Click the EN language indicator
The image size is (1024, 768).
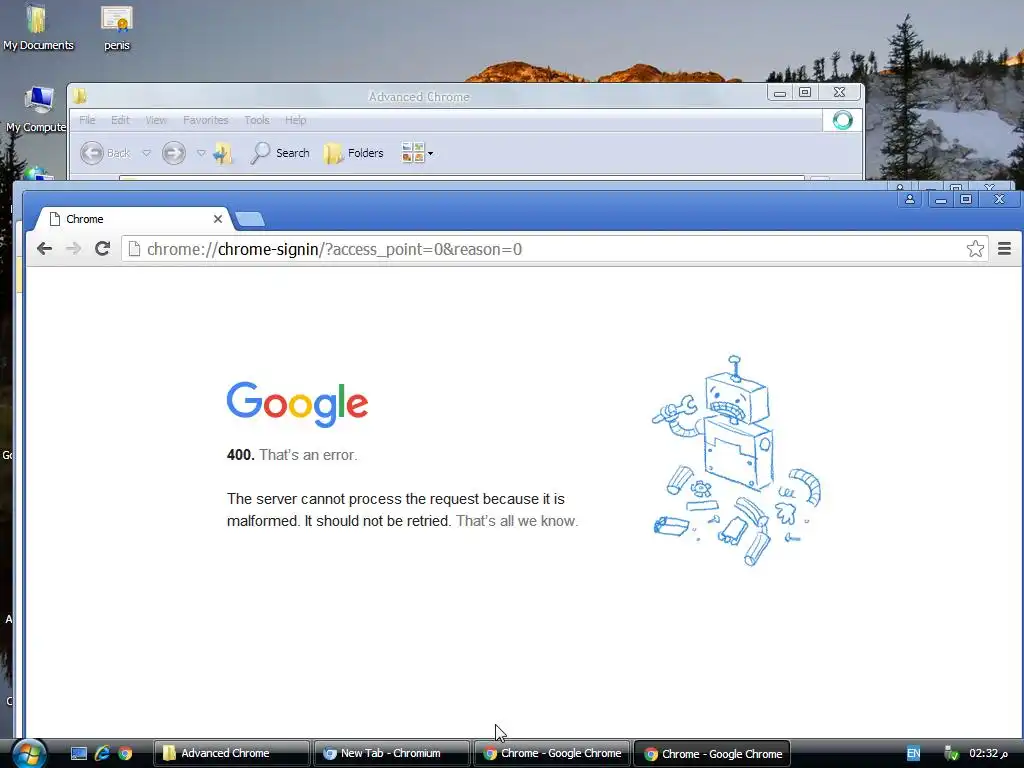(913, 754)
